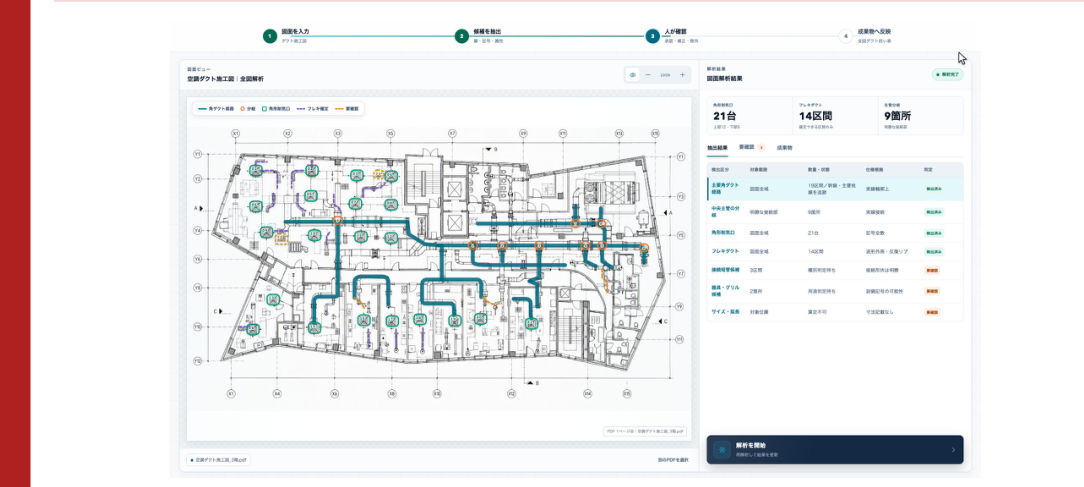Viewport: 1084px width, 487px height.
Task: Click the 要確認 orange dashed legend entry
Action: point(346,109)
